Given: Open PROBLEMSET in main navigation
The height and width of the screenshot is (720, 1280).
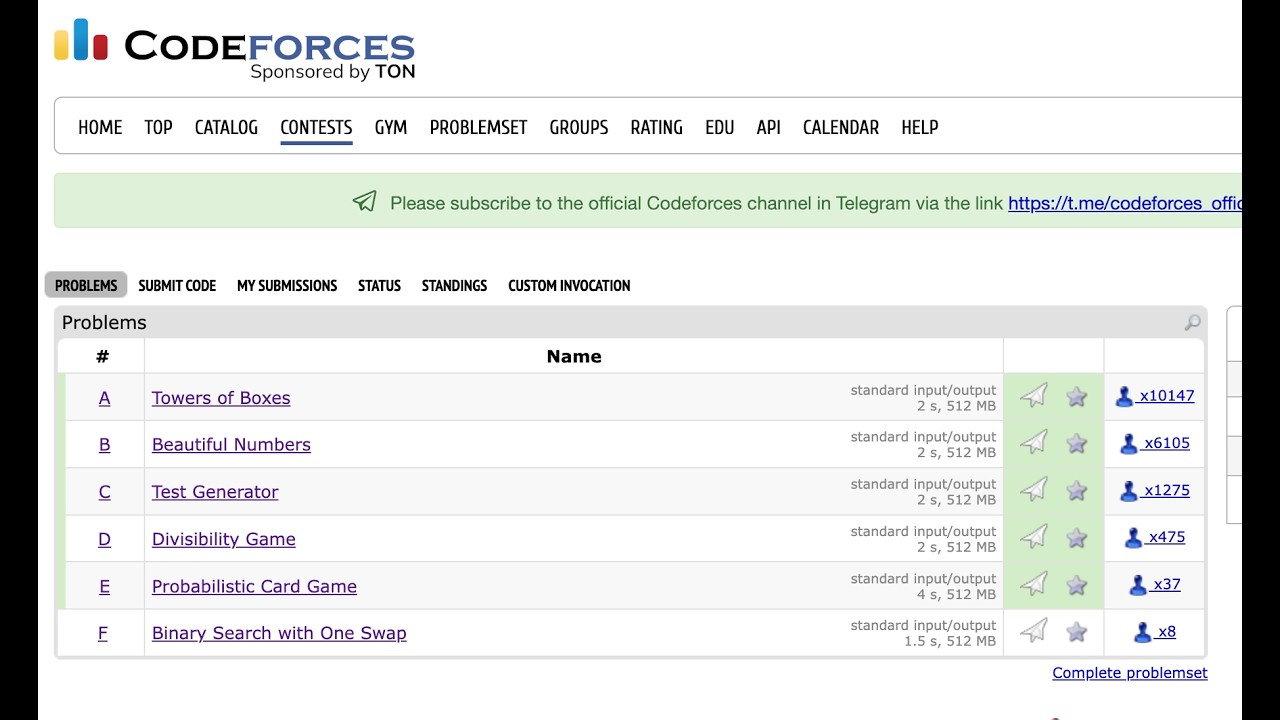Looking at the screenshot, I should coord(478,127).
